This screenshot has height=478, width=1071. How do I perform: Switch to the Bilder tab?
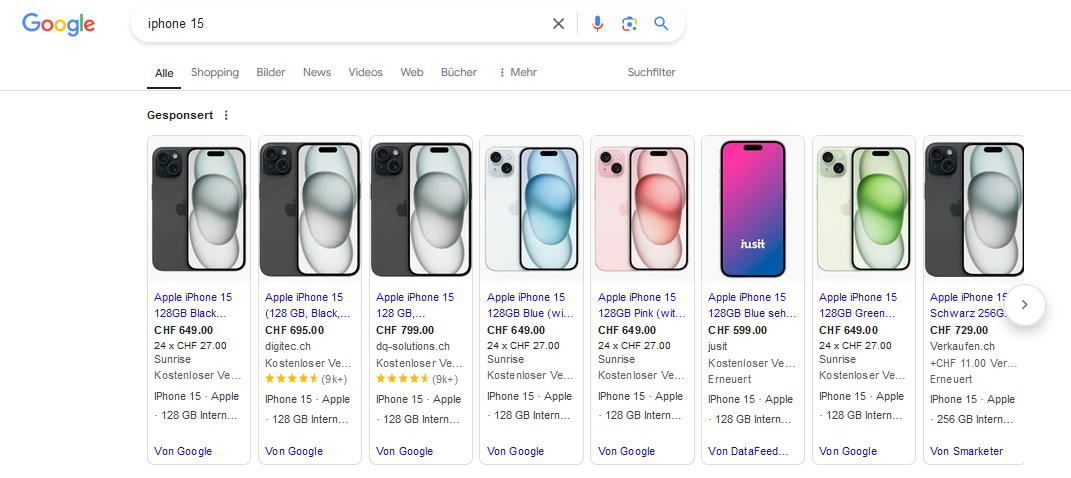(271, 72)
